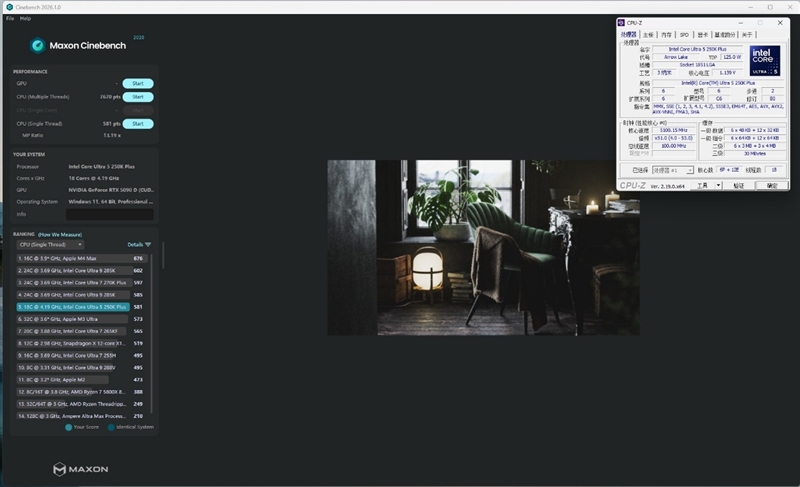Open the CPU (Single Thread) ranking dropdown
Viewport: 800px width, 487px height.
click(50, 244)
